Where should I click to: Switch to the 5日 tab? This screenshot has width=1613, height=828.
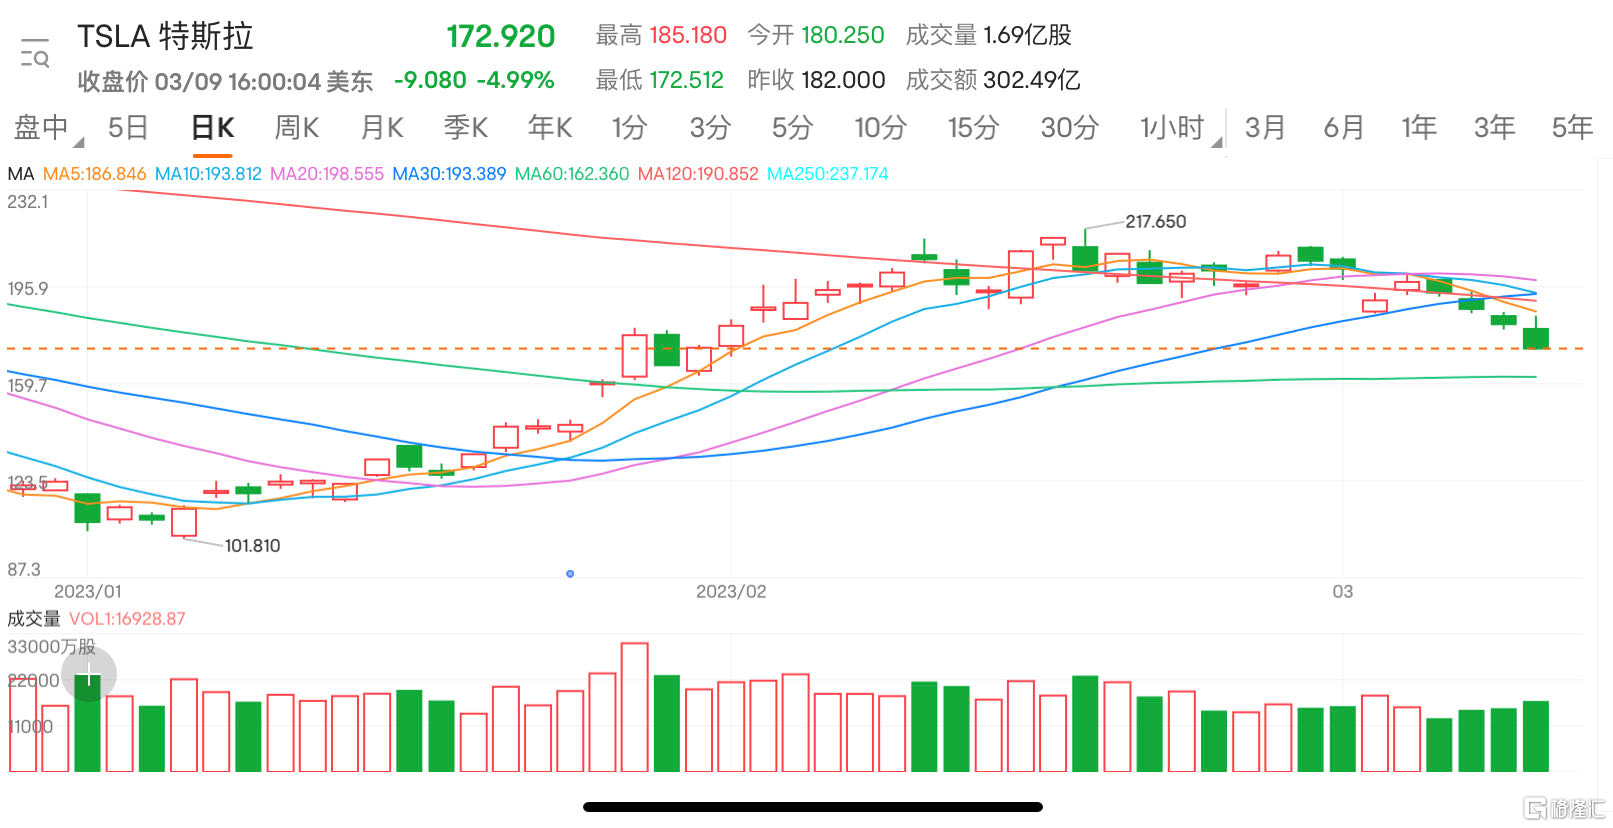(x=128, y=128)
